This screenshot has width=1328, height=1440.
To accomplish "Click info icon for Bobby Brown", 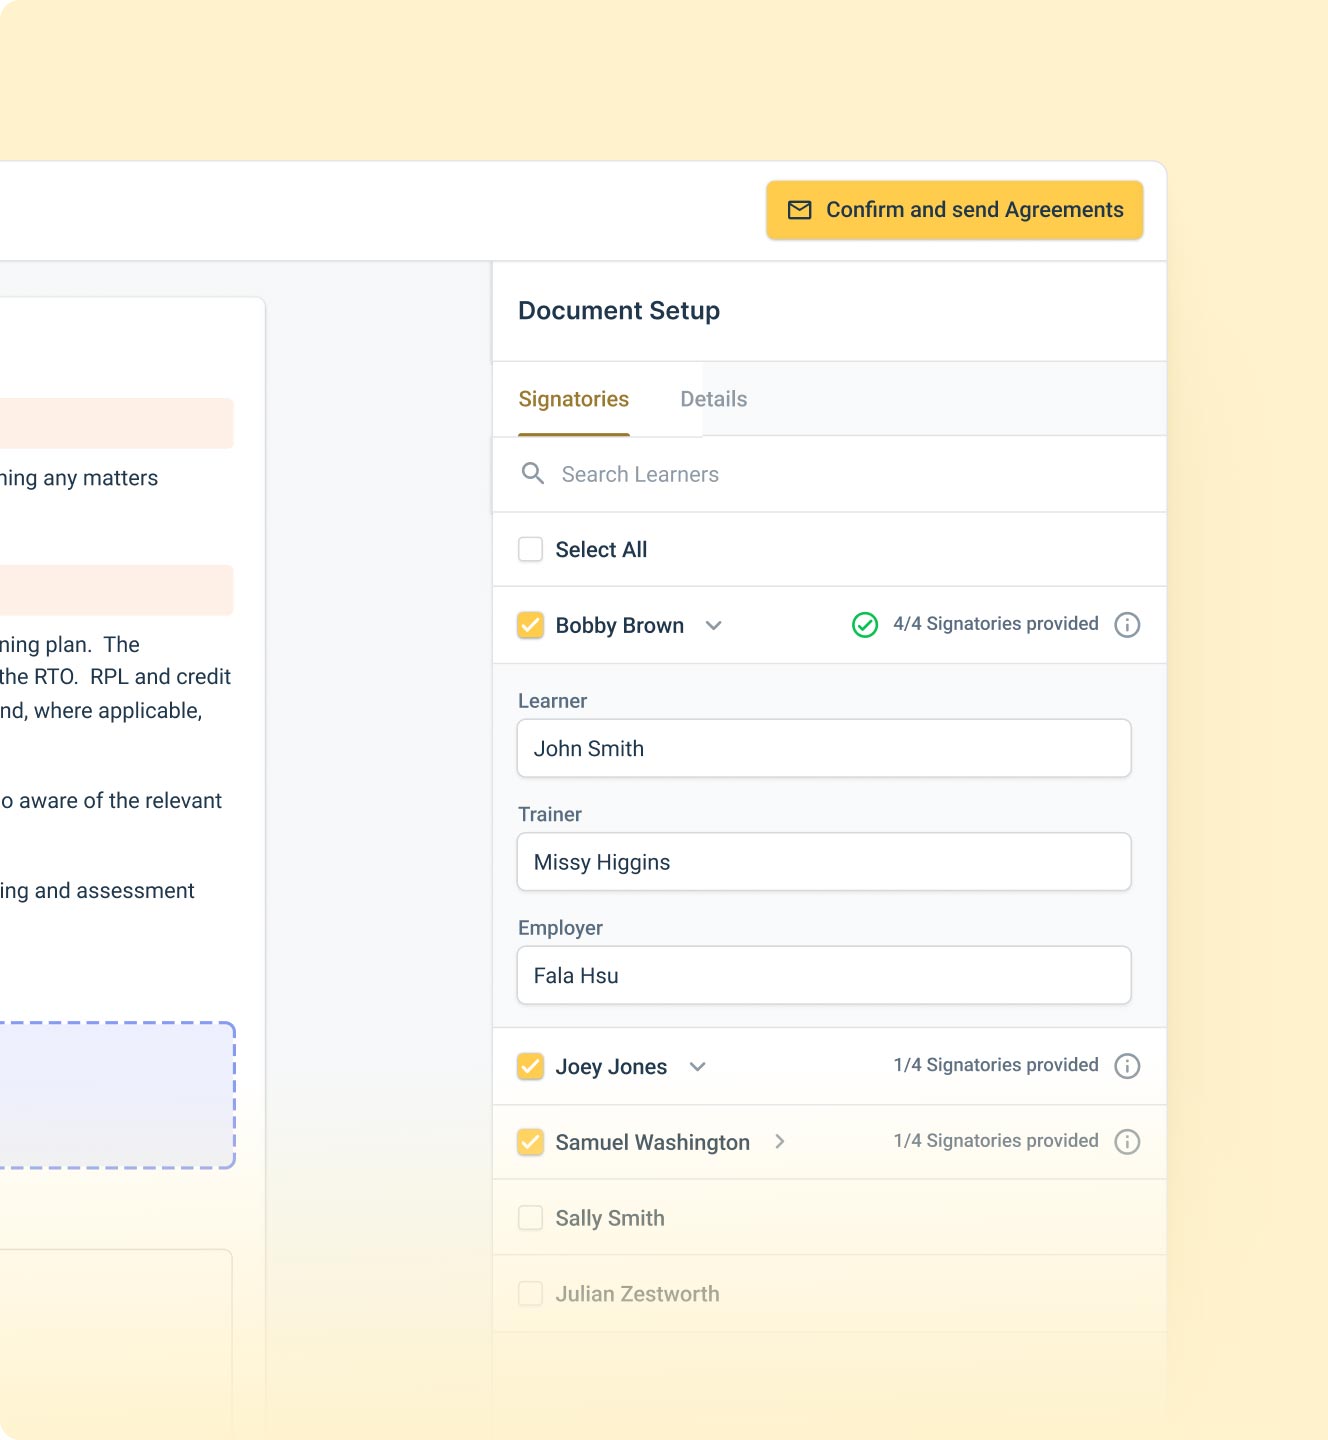I will (1127, 625).
